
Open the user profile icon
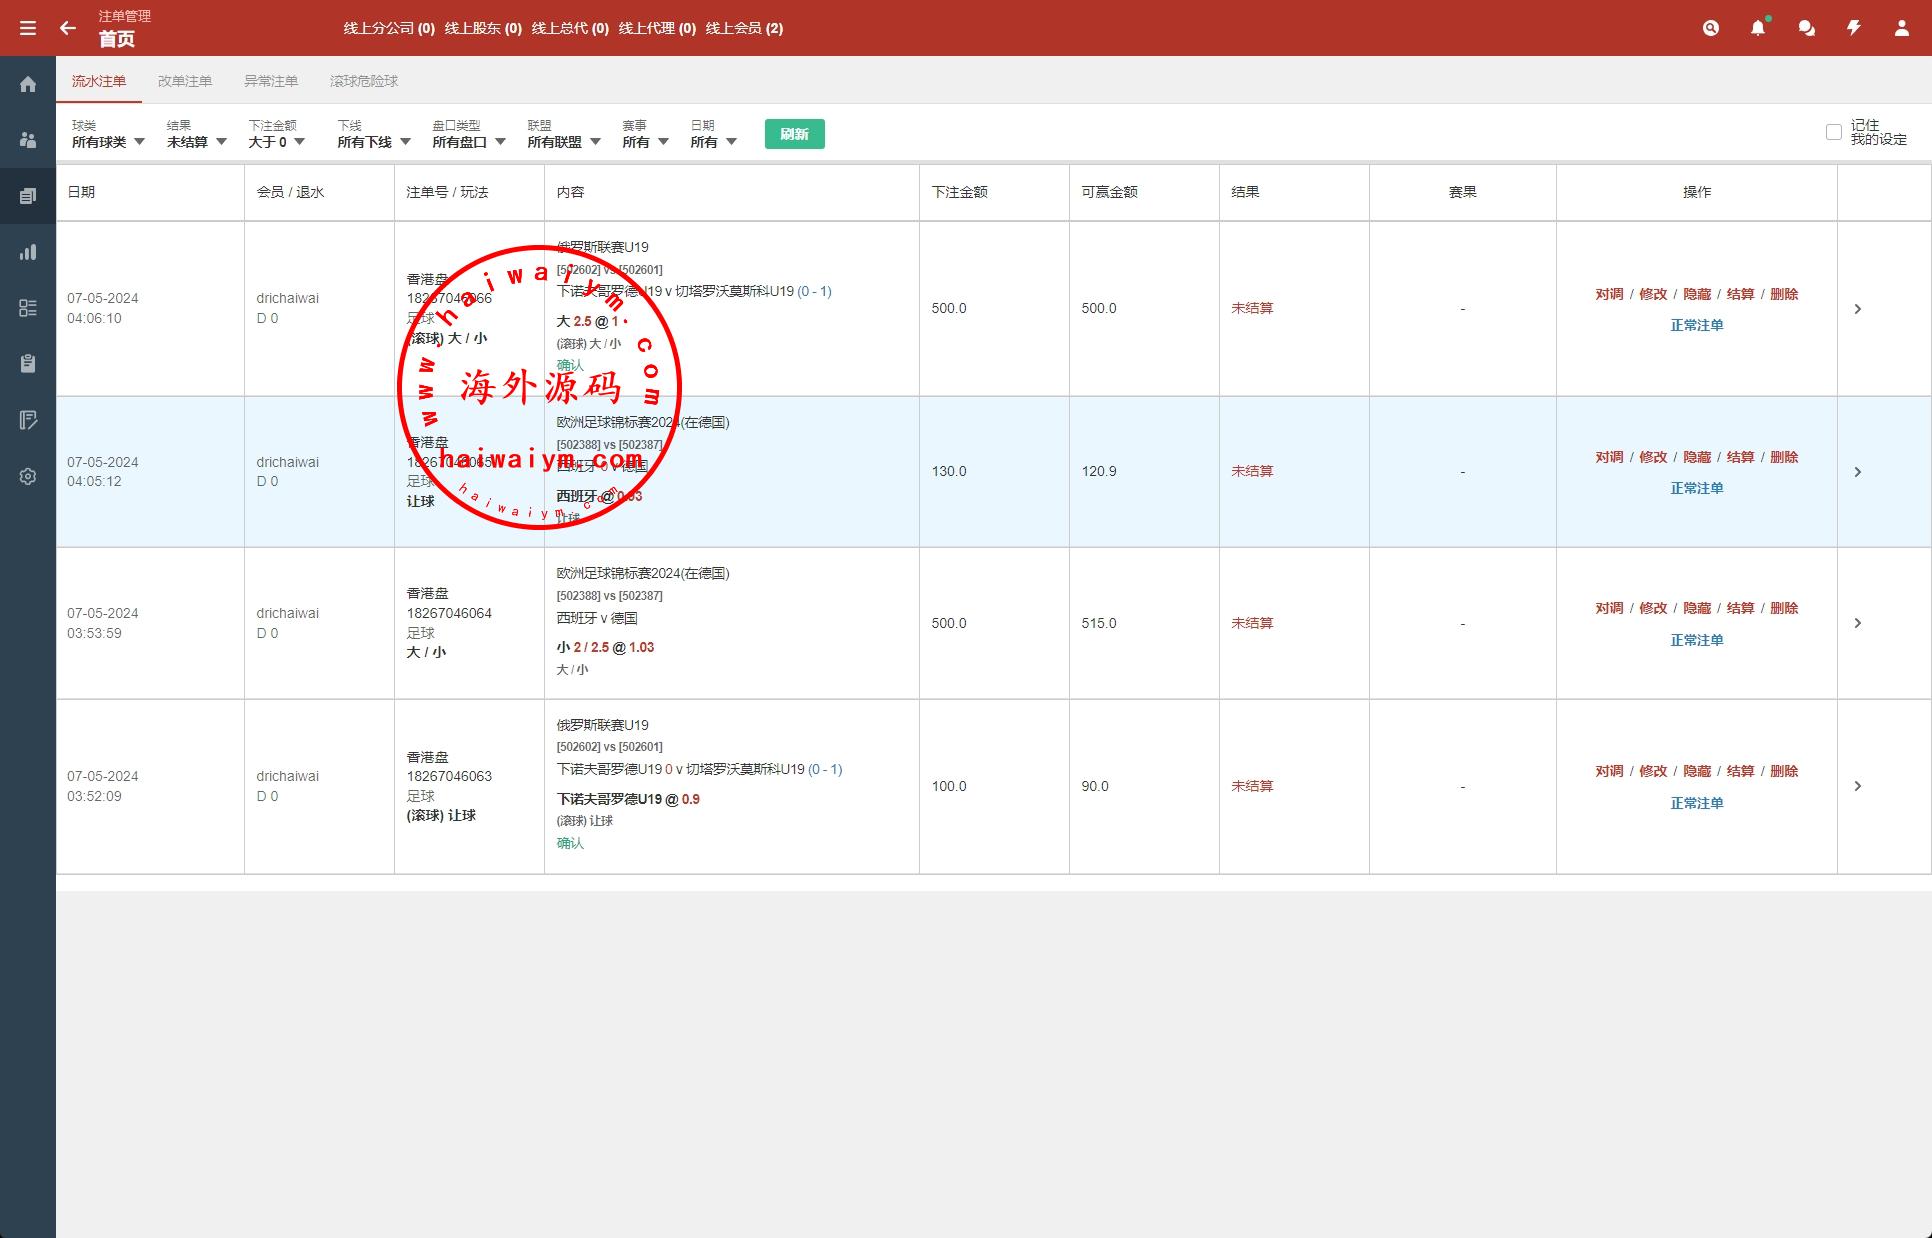click(1901, 28)
